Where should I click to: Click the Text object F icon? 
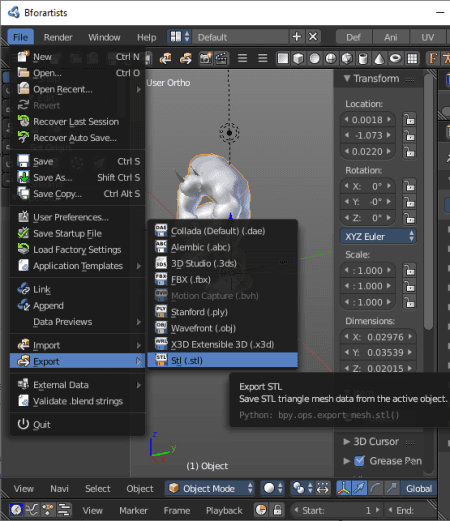433,59
